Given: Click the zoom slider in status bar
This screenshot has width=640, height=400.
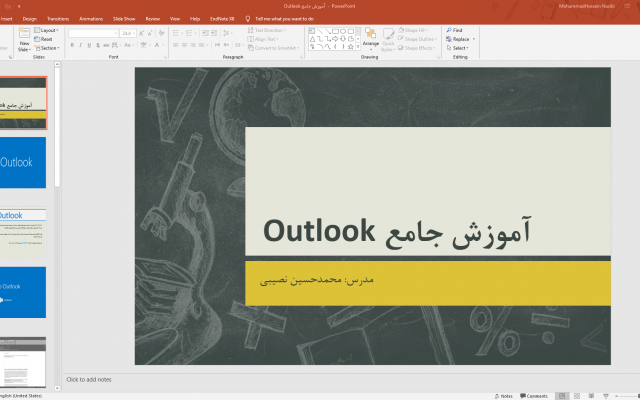Looking at the screenshot, I should [x=631, y=396].
